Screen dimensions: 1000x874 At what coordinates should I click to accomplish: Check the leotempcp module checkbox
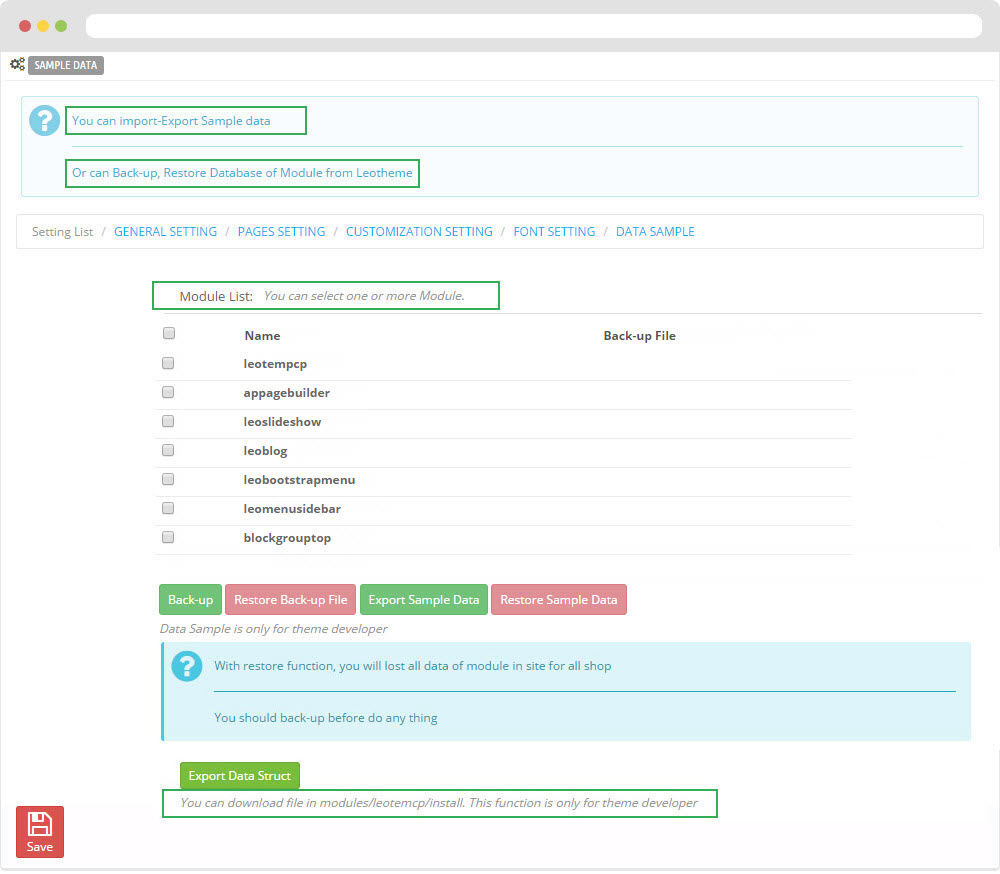(168, 363)
